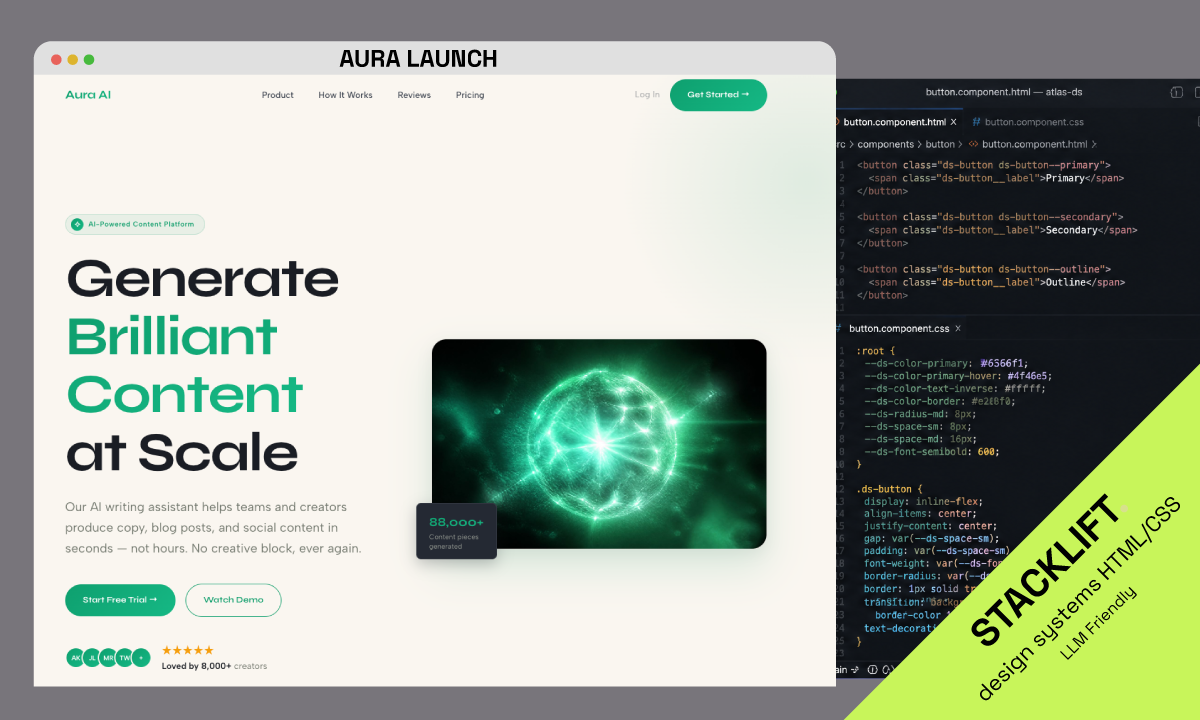The height and width of the screenshot is (720, 1200).
Task: Click the Watch Demo button
Action: (233, 600)
